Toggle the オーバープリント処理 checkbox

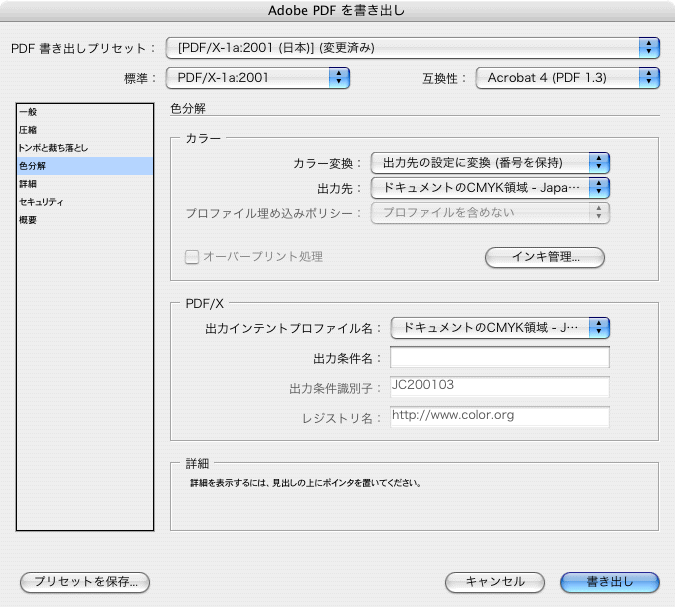point(192,257)
